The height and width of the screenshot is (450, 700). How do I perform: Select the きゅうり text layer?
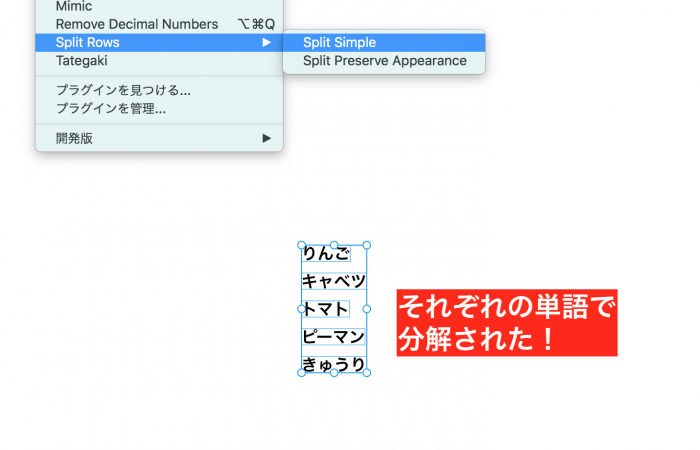pyautogui.click(x=333, y=364)
